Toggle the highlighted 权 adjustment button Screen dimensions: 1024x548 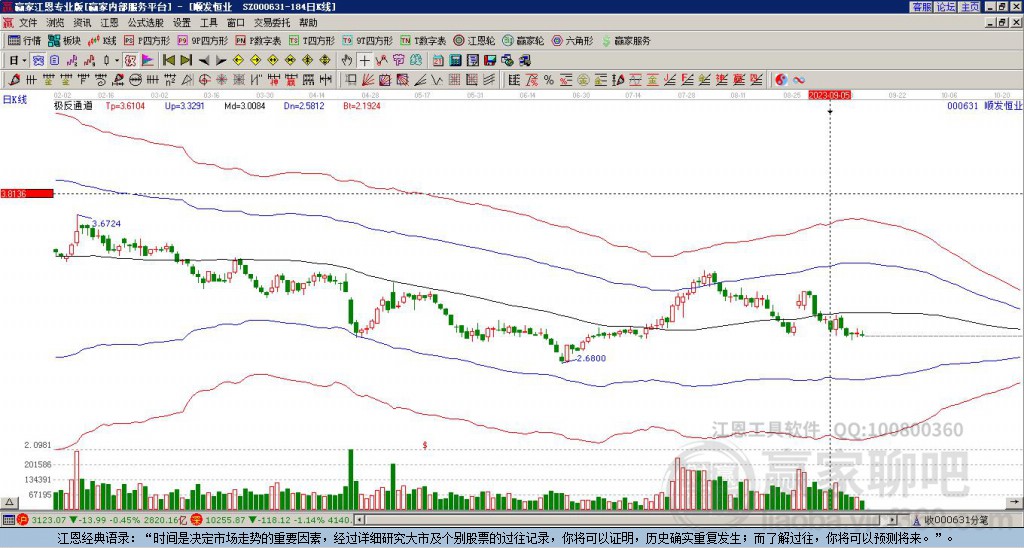pos(130,61)
